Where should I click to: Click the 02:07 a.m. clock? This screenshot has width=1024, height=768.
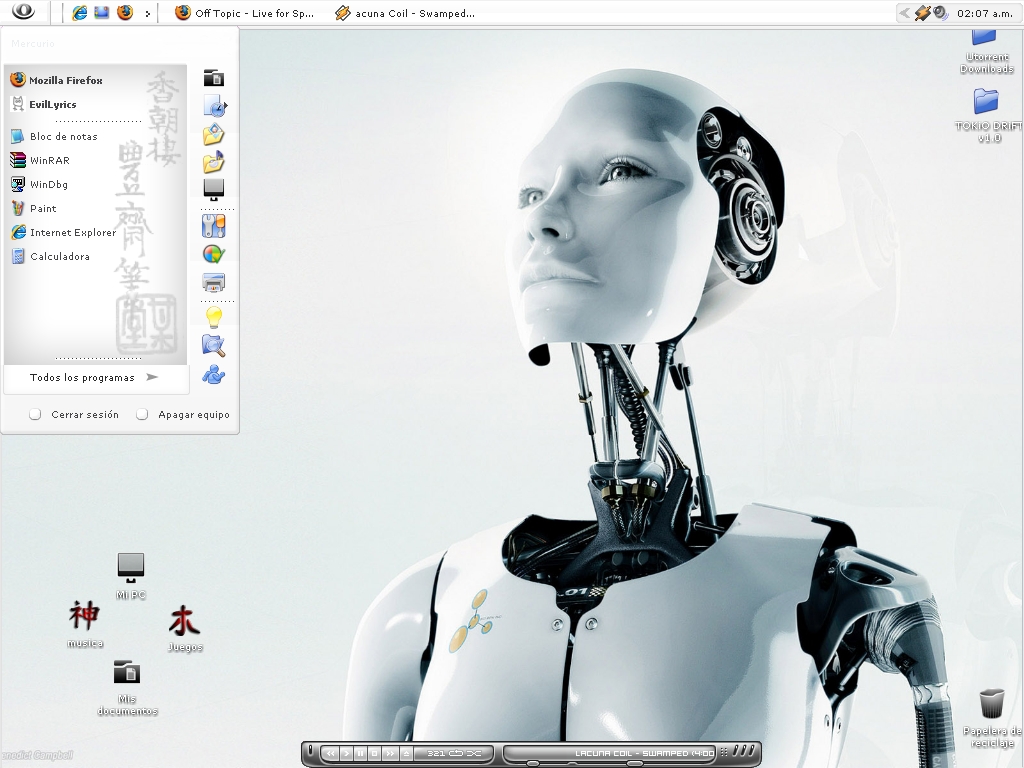point(985,13)
